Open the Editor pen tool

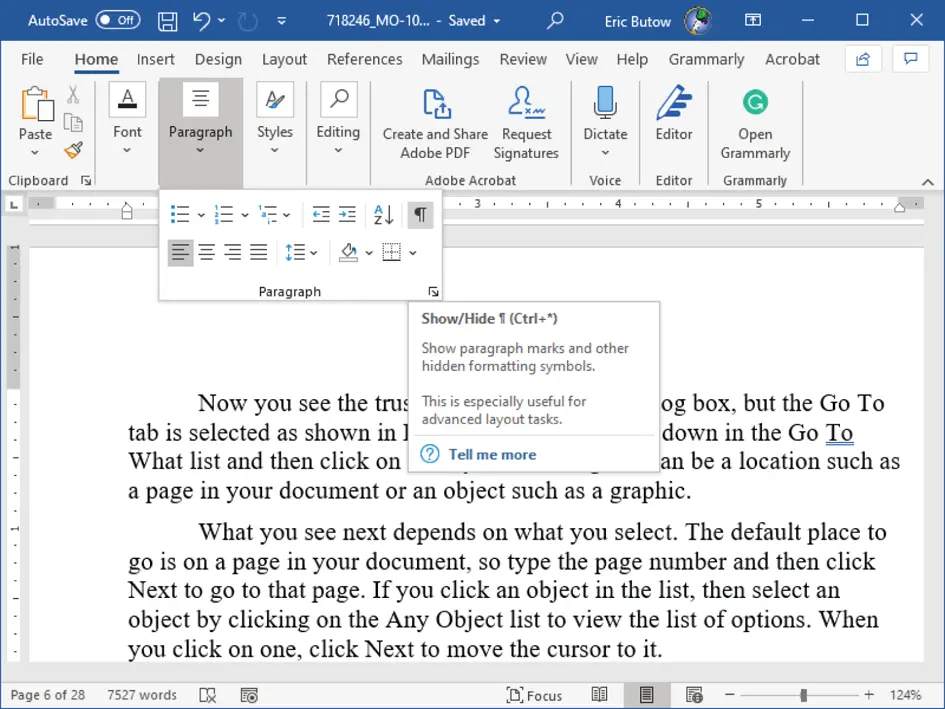click(x=674, y=113)
